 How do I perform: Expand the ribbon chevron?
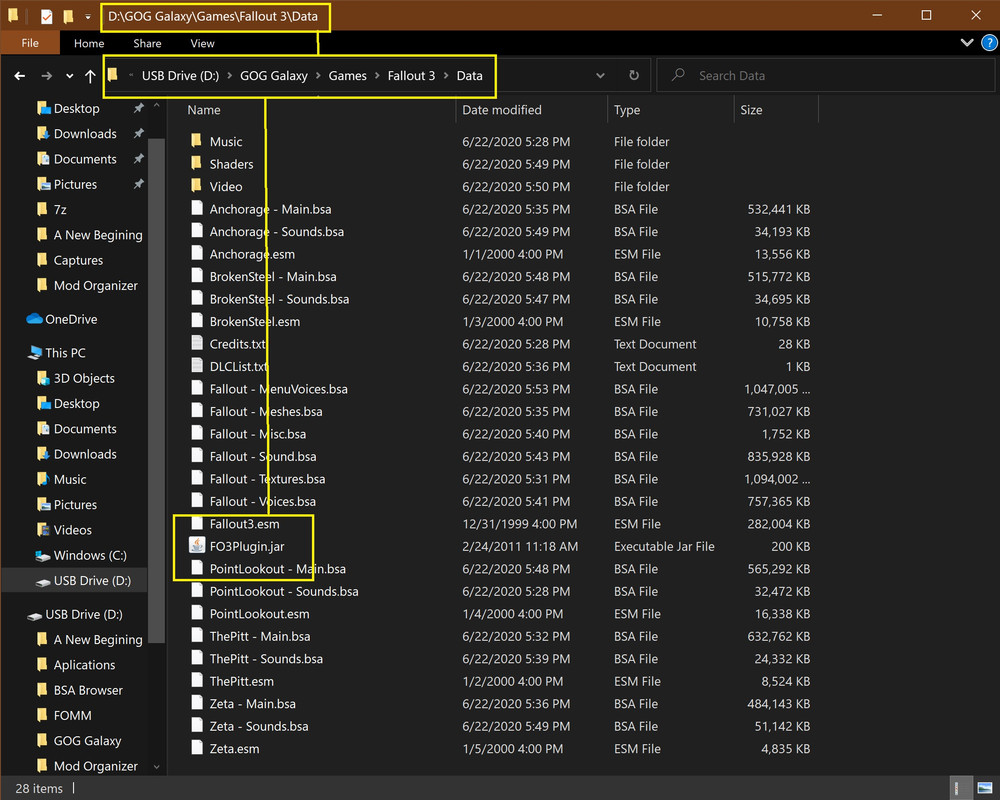click(x=967, y=43)
